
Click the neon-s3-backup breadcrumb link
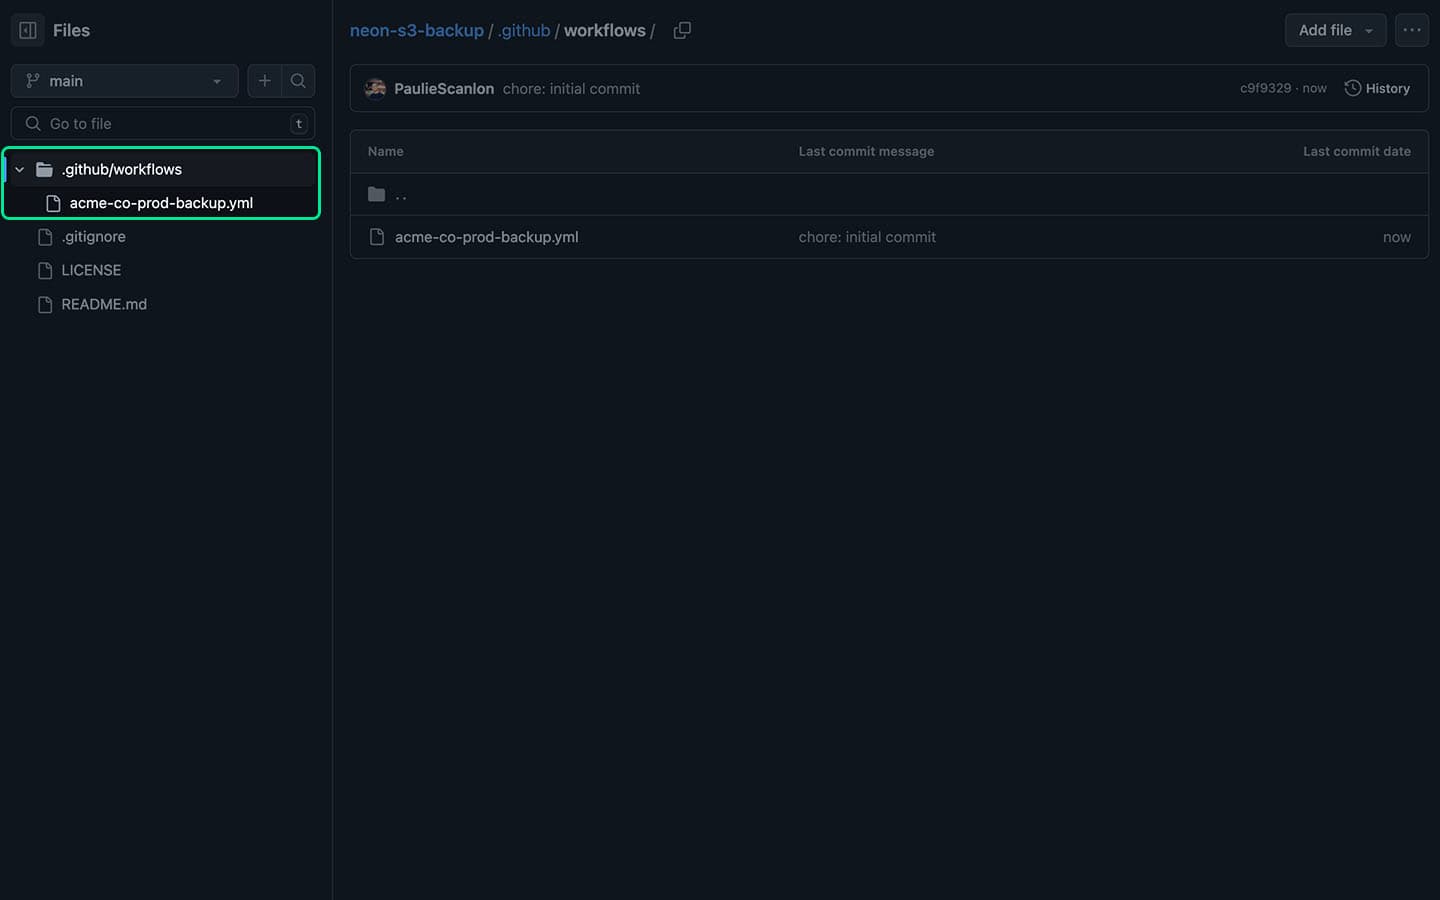(416, 30)
